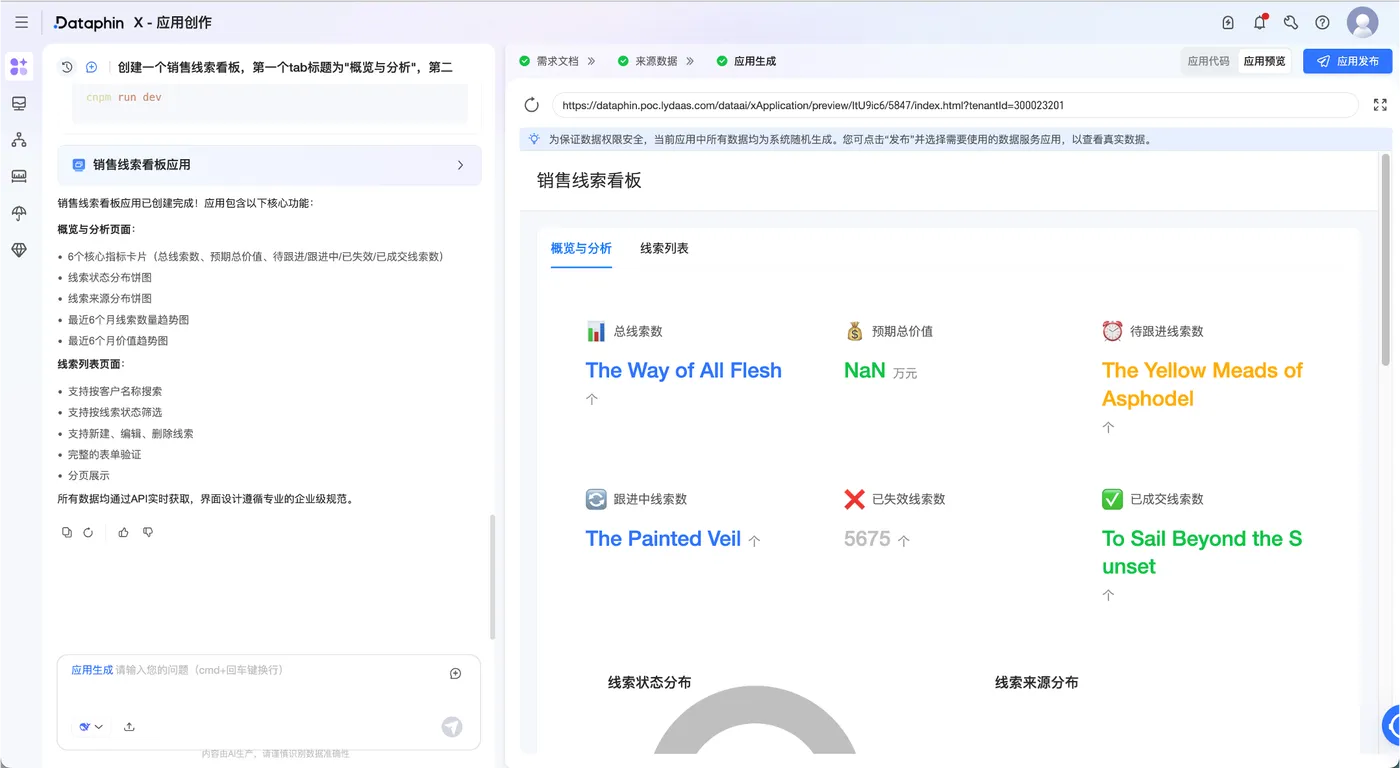Open the model selector dropdown in input box
Image resolution: width=1400 pixels, height=768 pixels.
point(91,727)
